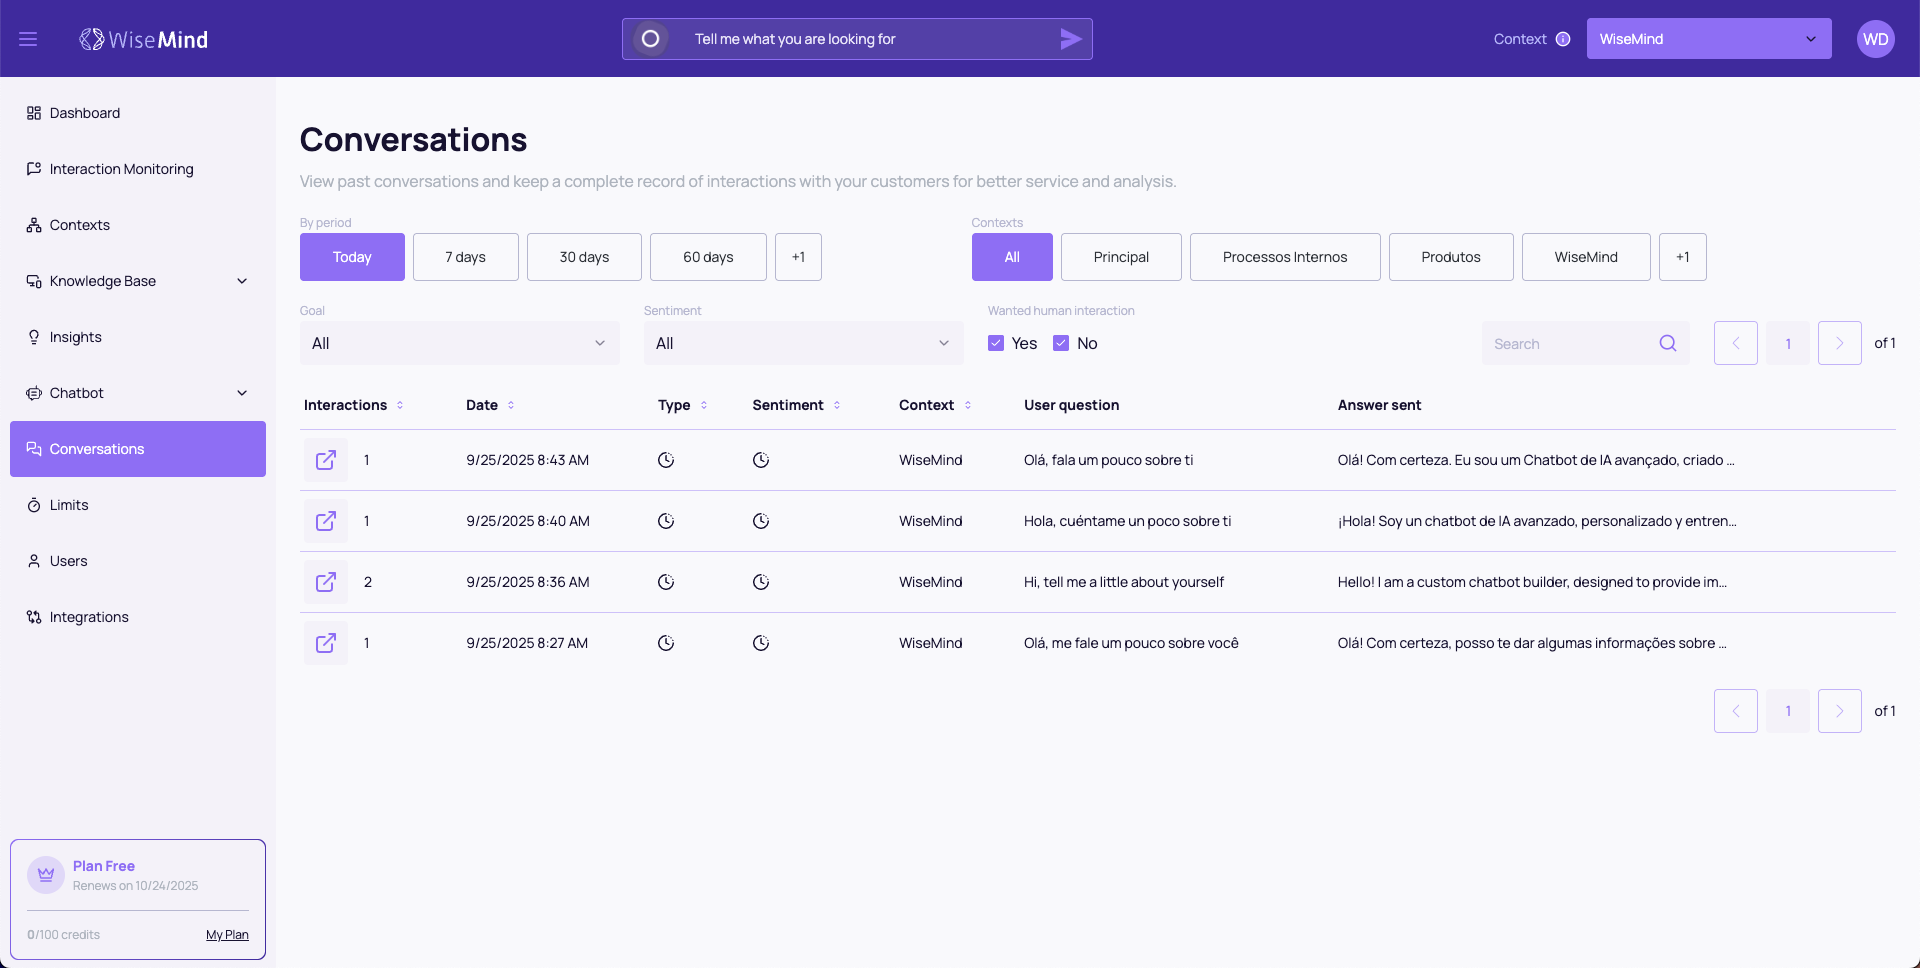Click next page arrow in top pagination
Viewport: 1920px width, 968px height.
(x=1839, y=343)
